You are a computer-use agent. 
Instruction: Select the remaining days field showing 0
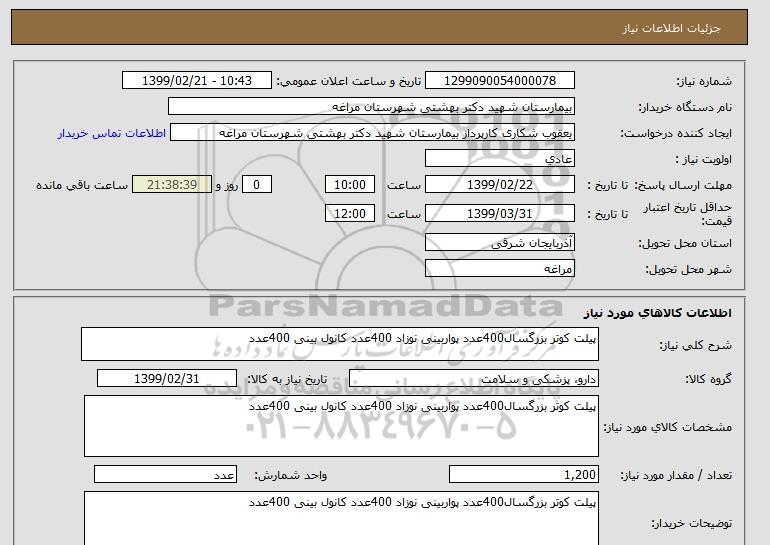pos(258,185)
